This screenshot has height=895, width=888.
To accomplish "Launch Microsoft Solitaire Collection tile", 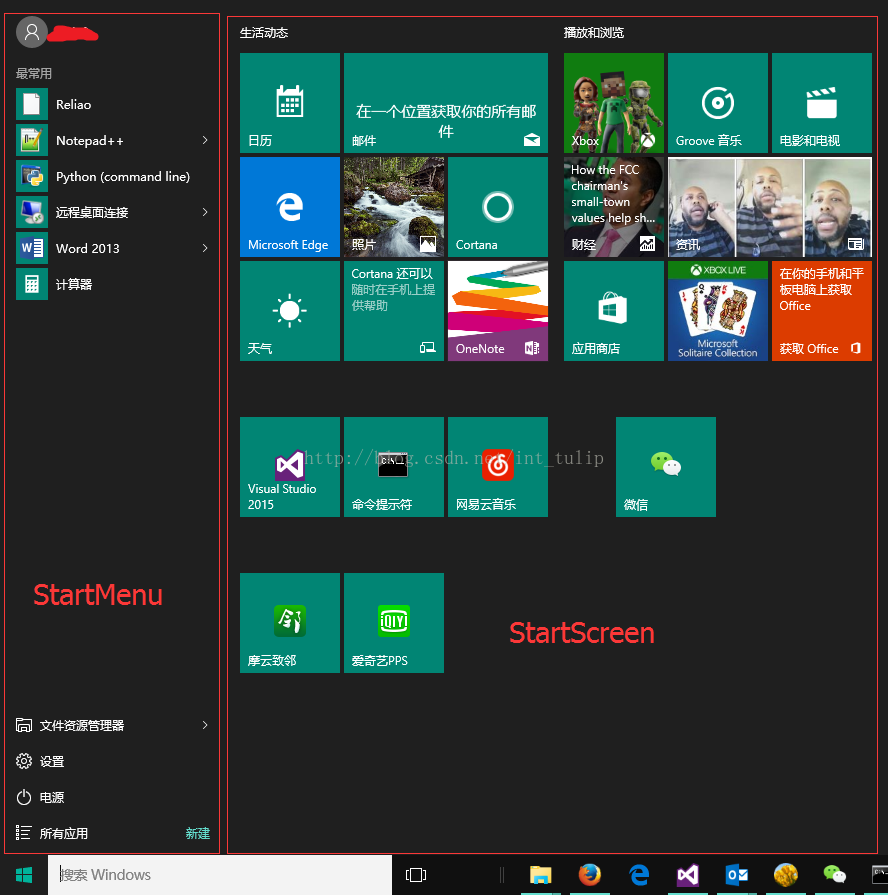I will tap(717, 311).
